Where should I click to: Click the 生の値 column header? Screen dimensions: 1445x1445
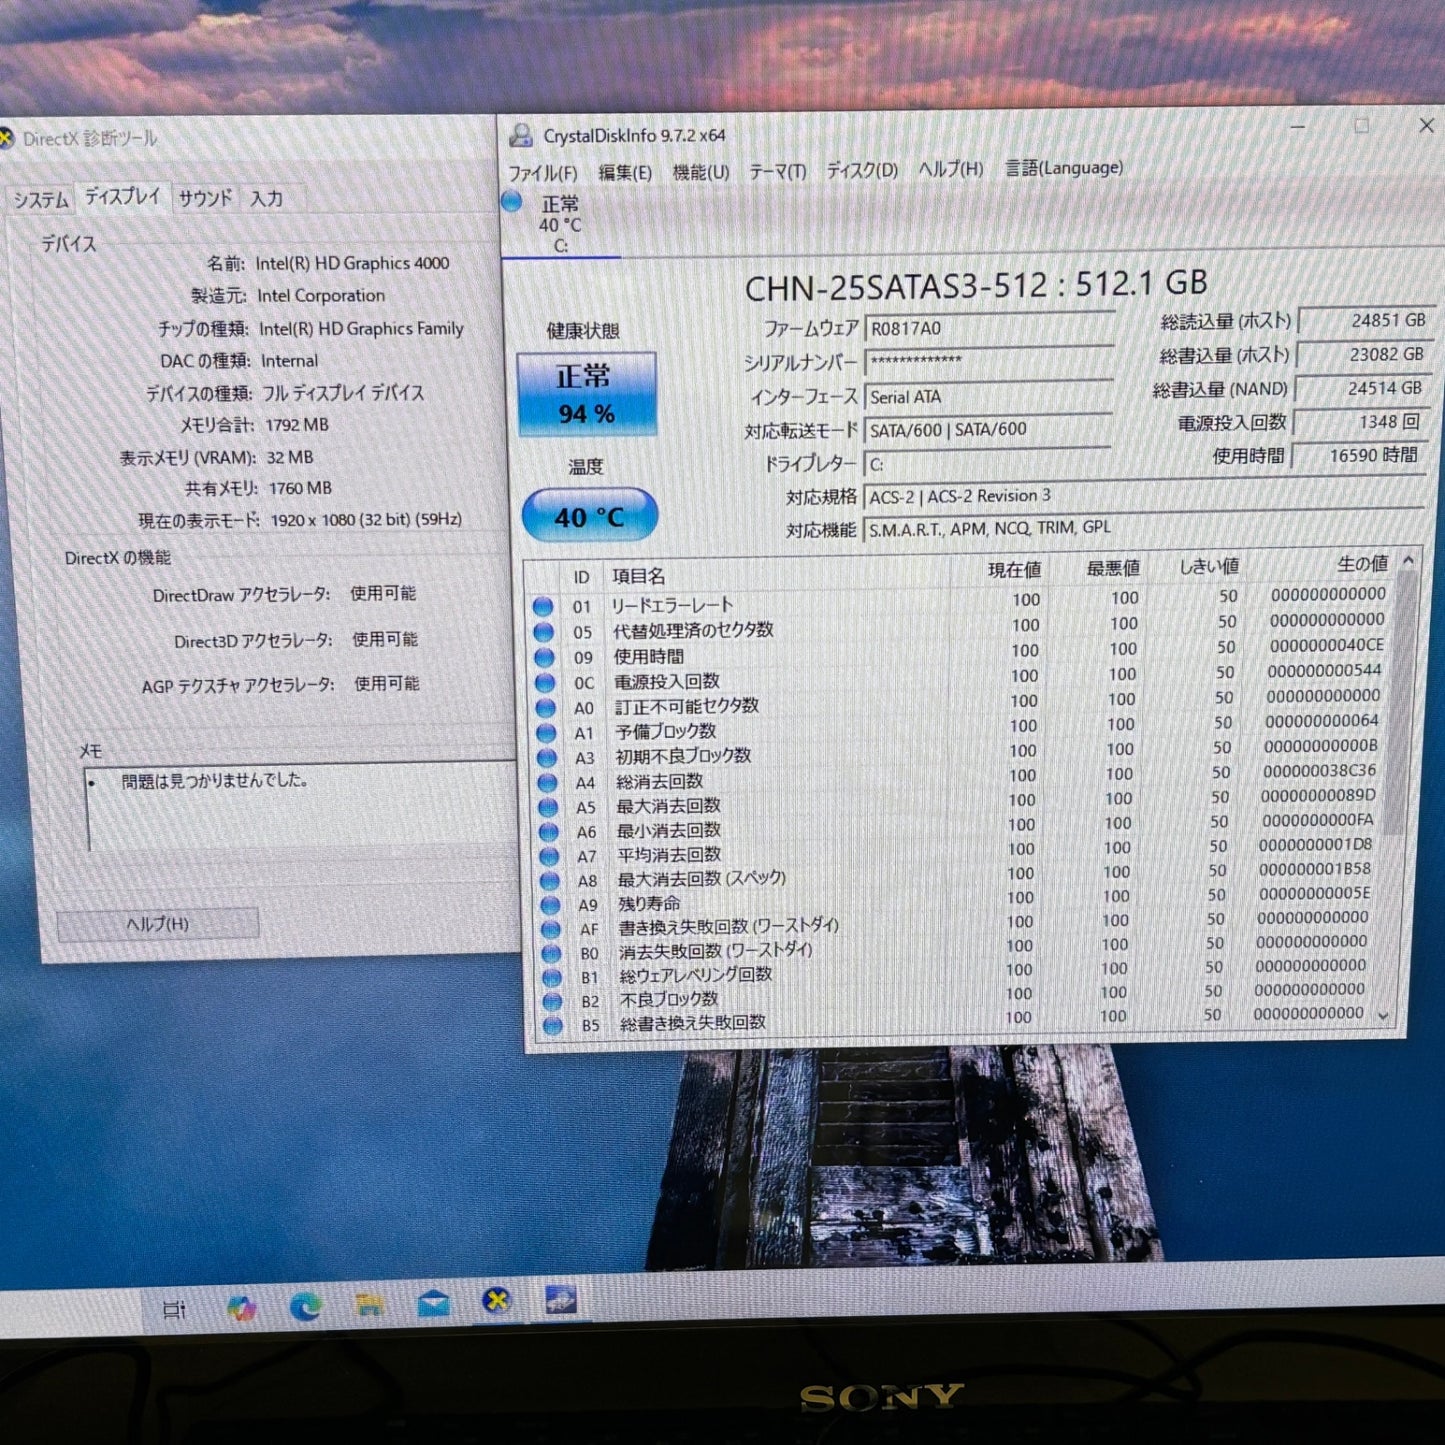point(1362,564)
